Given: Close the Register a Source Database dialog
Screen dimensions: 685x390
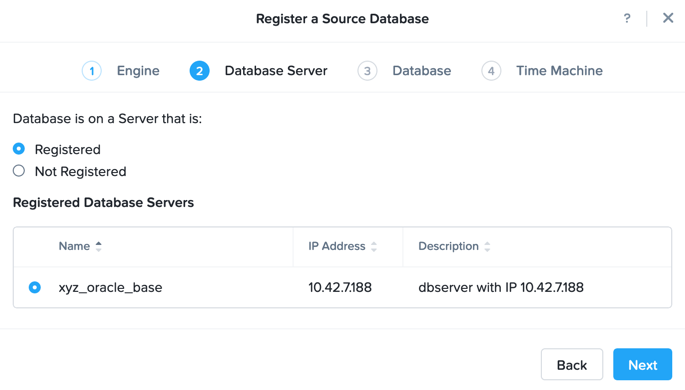Looking at the screenshot, I should coord(668,18).
